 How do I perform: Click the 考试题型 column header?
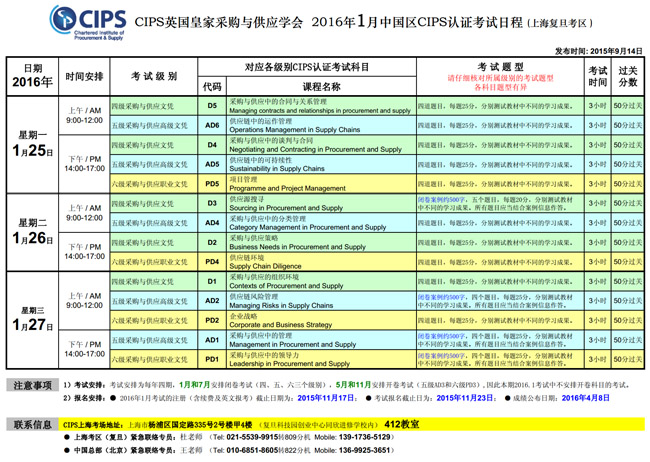pyautogui.click(x=500, y=76)
